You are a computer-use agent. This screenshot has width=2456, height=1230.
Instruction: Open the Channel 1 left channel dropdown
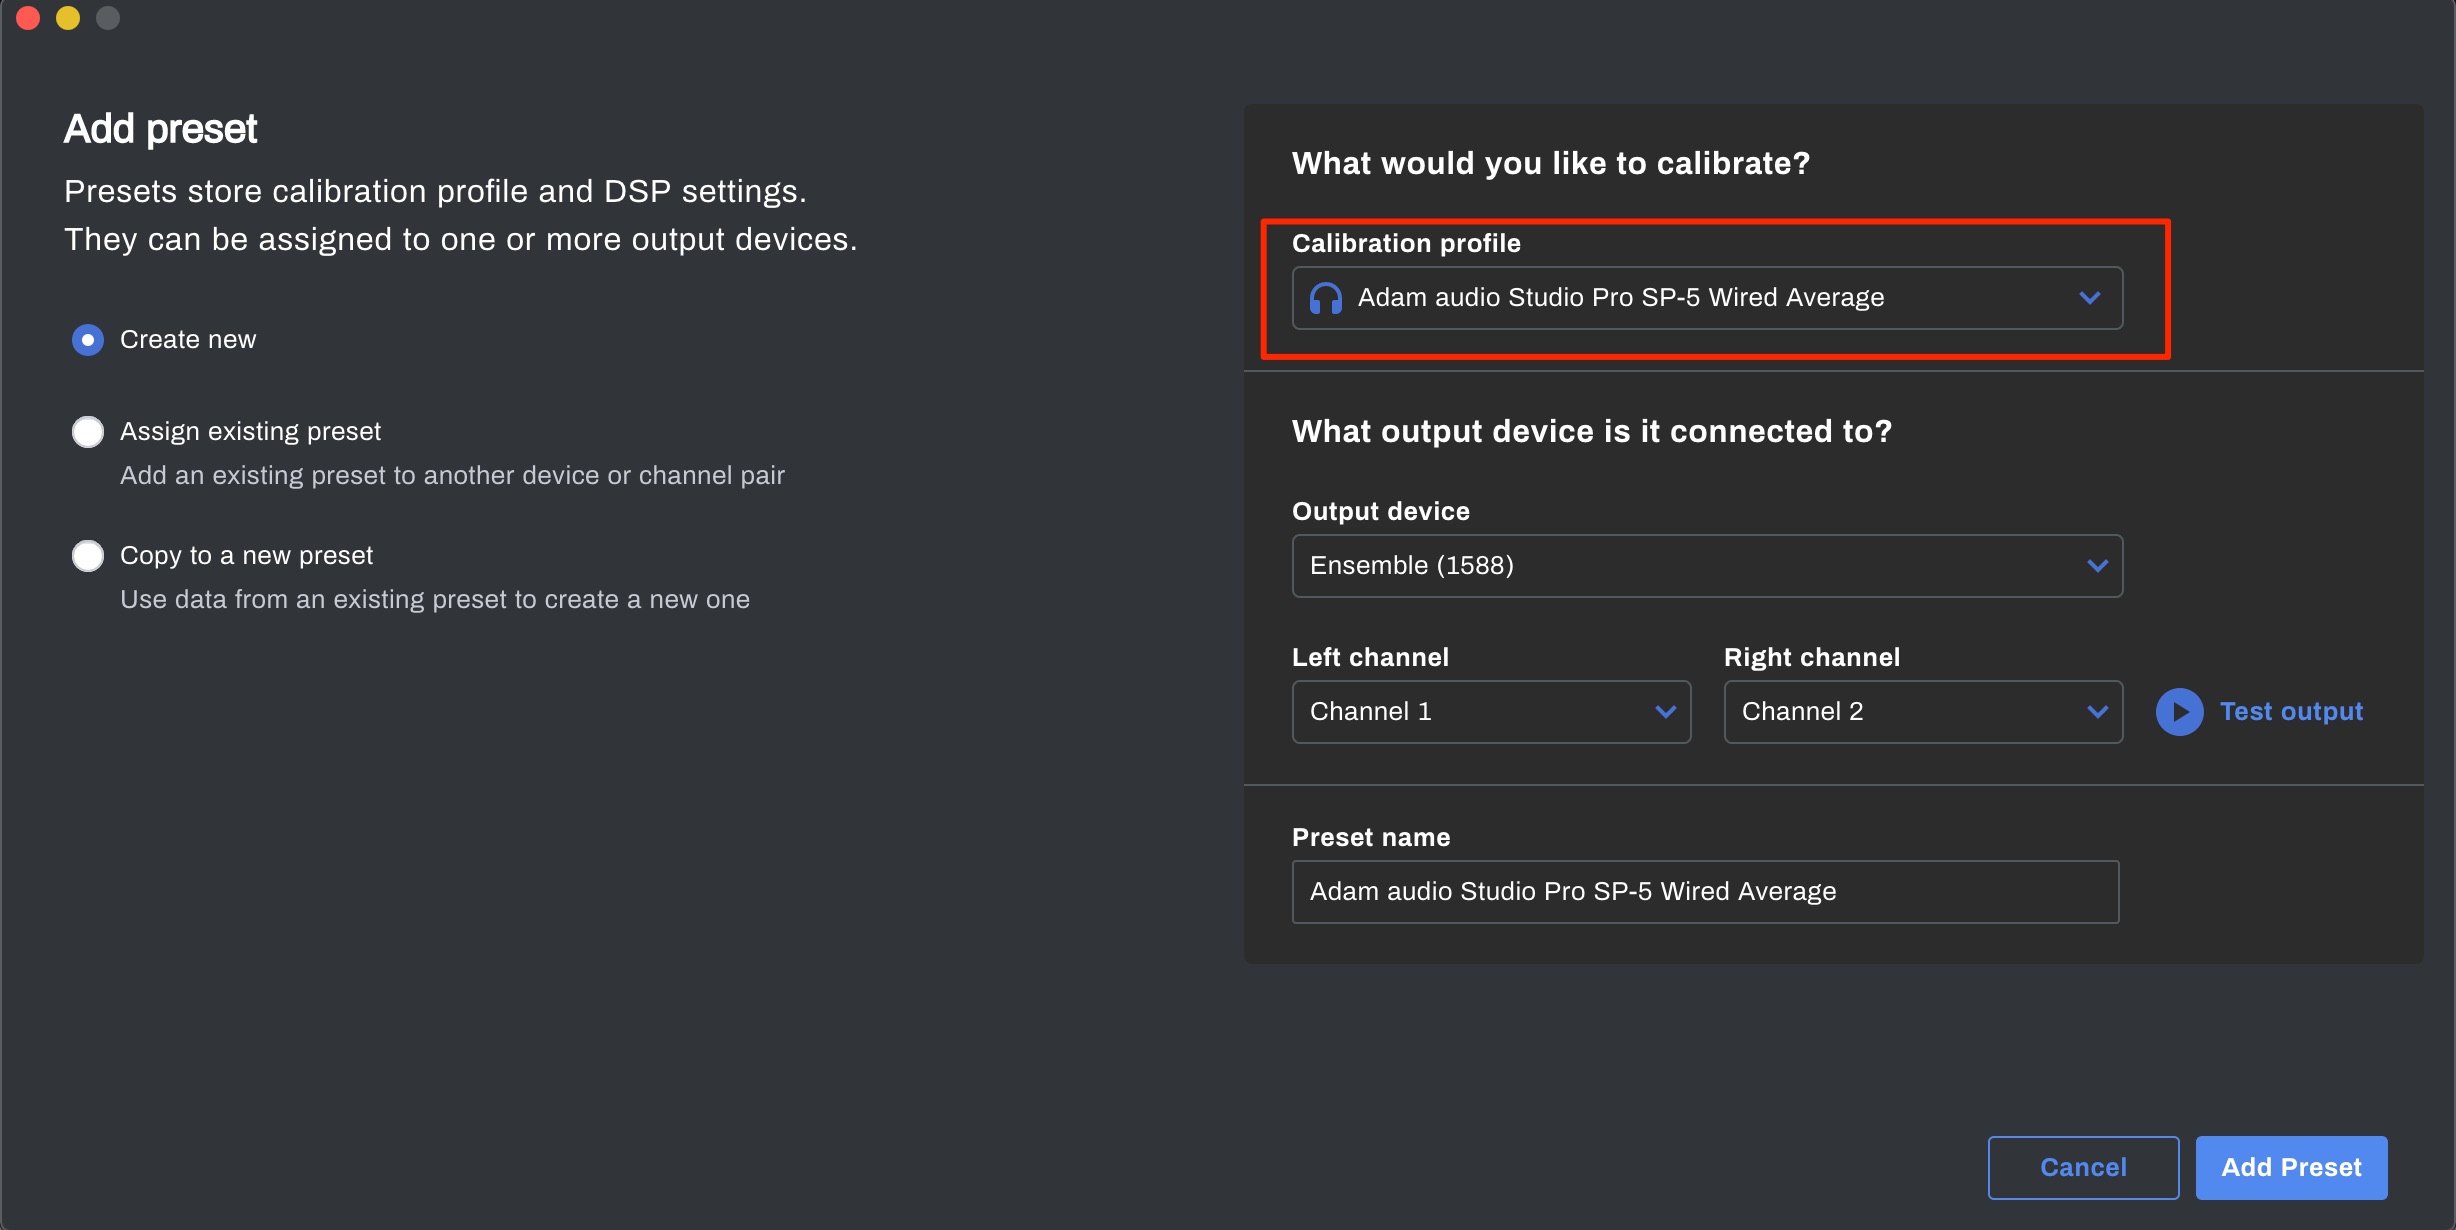coord(1491,712)
